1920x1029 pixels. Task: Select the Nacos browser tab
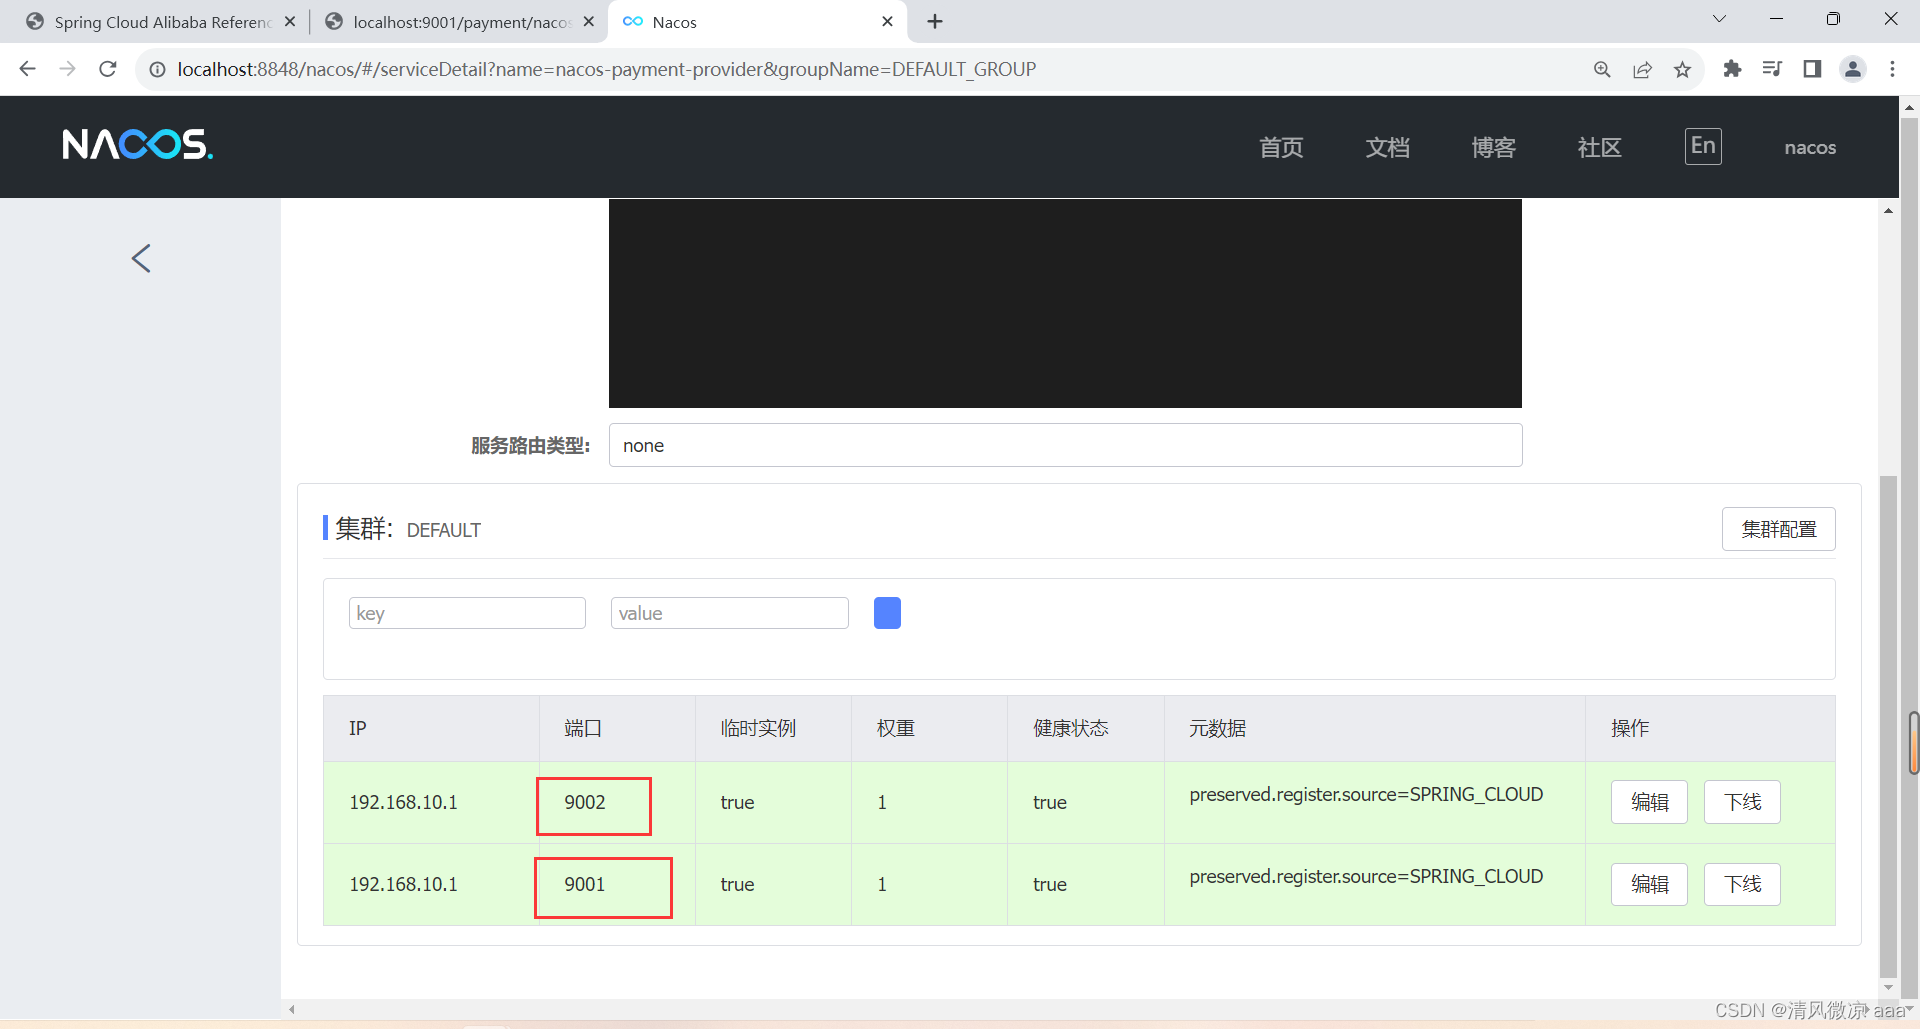(757, 22)
